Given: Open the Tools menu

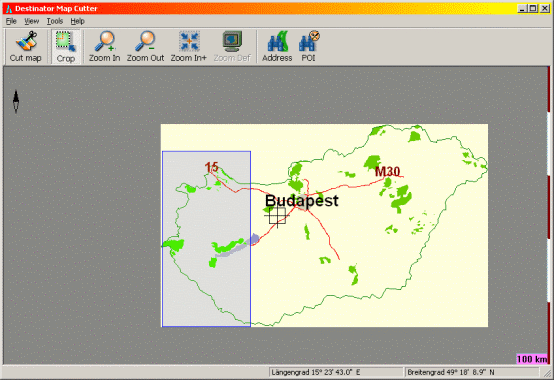Looking at the screenshot, I should pyautogui.click(x=55, y=21).
